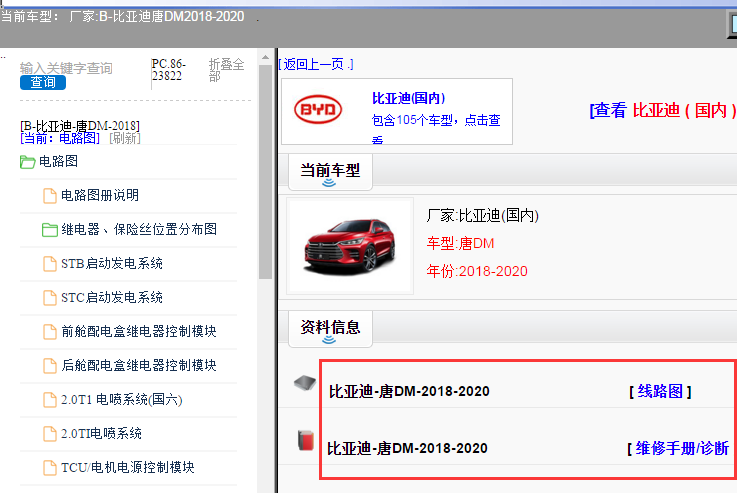The image size is (737, 493).
Task: Click the STC启动发电系统 document icon
Action: (x=50, y=297)
